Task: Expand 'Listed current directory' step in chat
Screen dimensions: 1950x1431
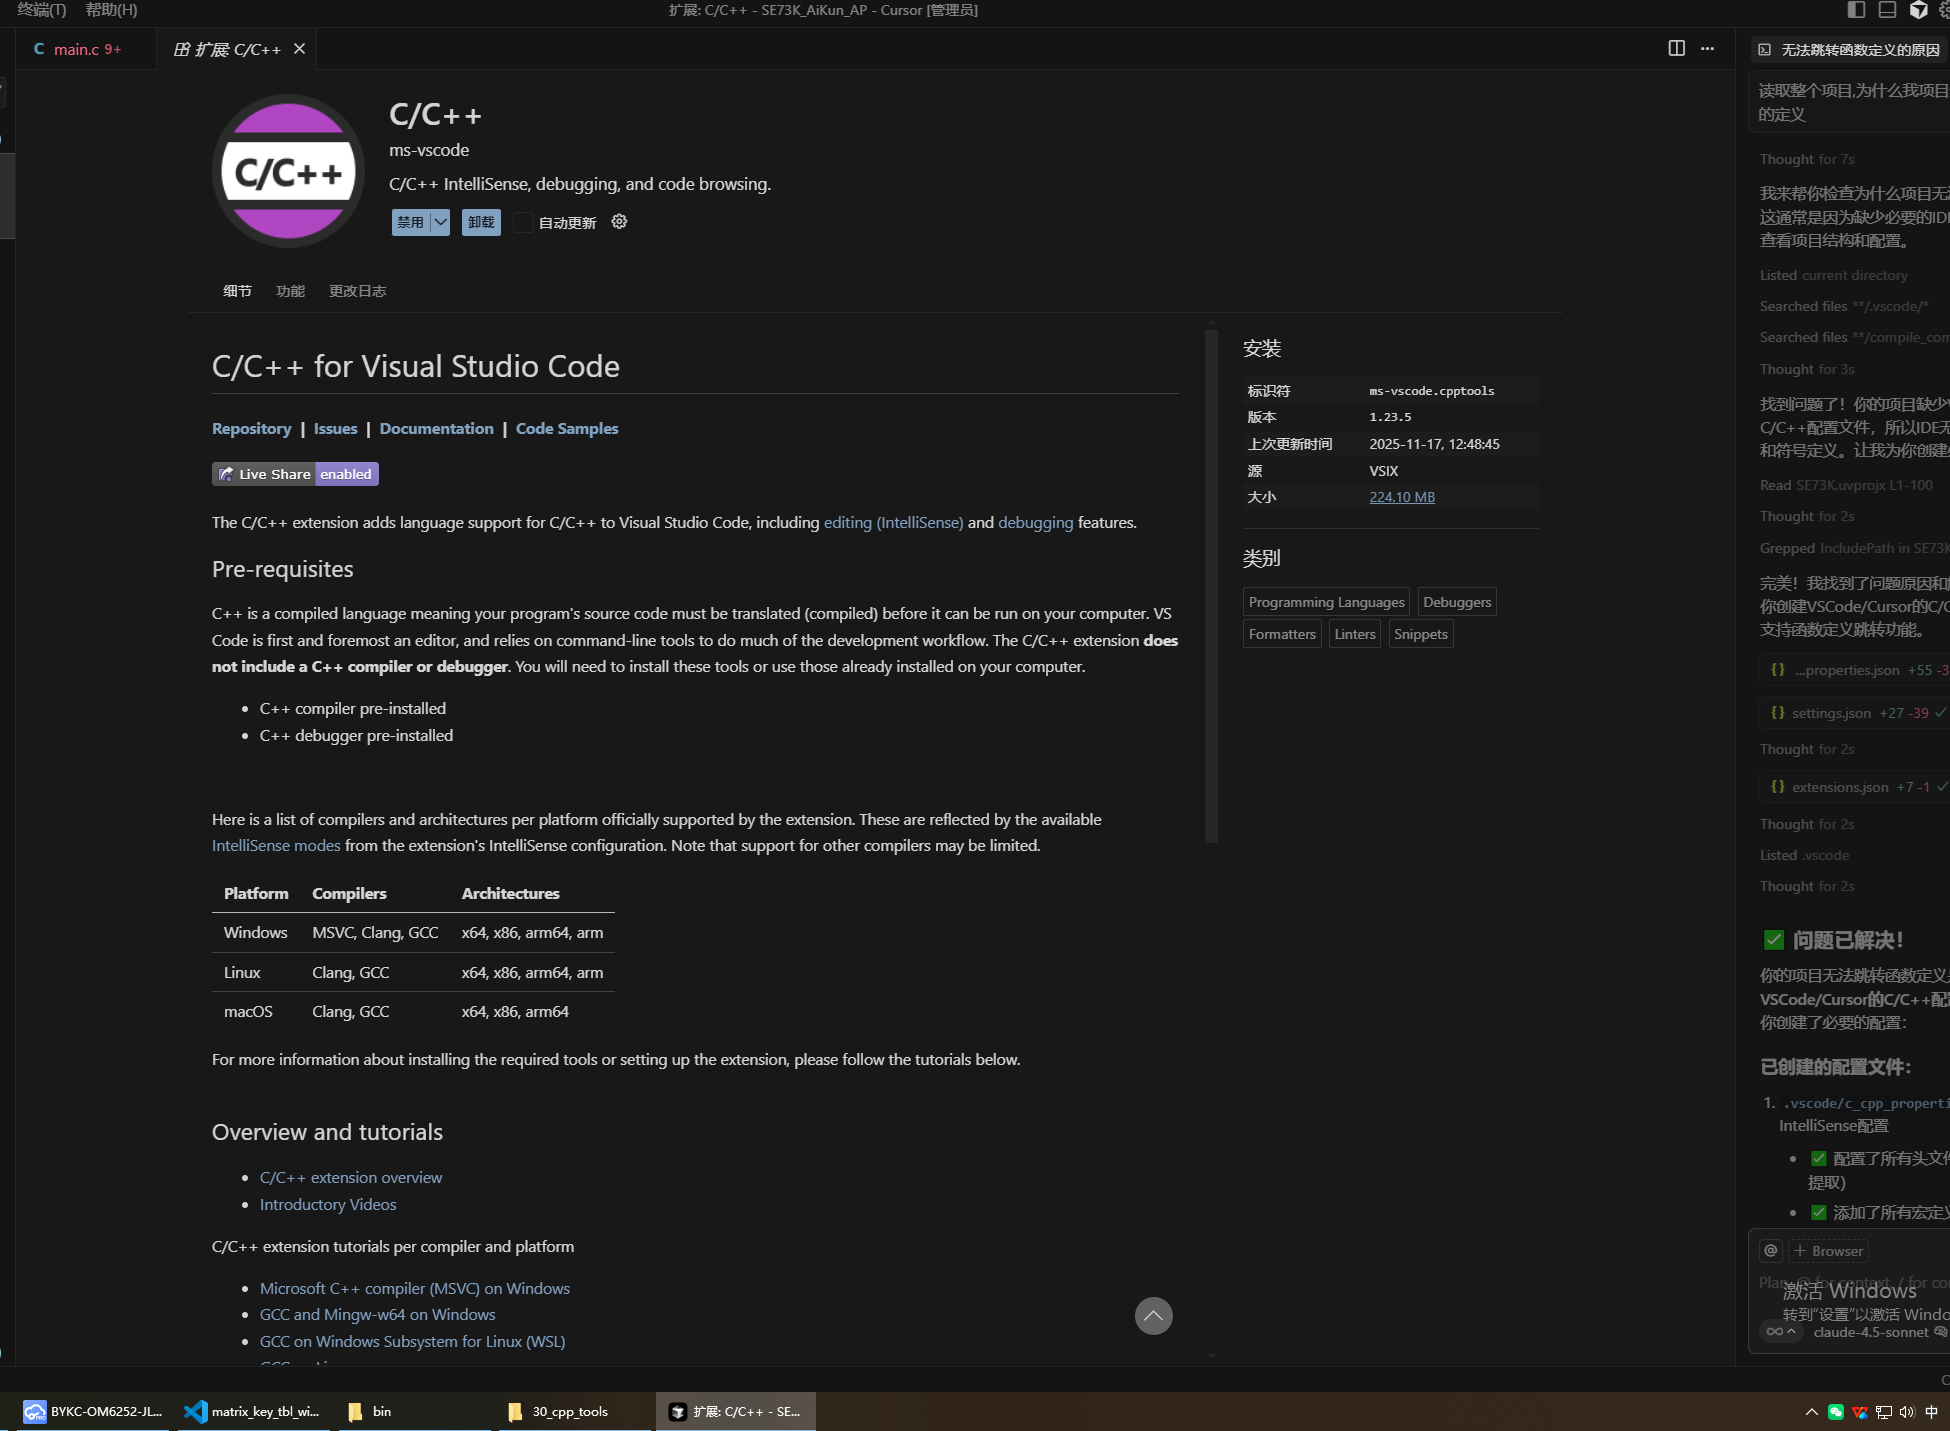Action: [x=1834, y=275]
